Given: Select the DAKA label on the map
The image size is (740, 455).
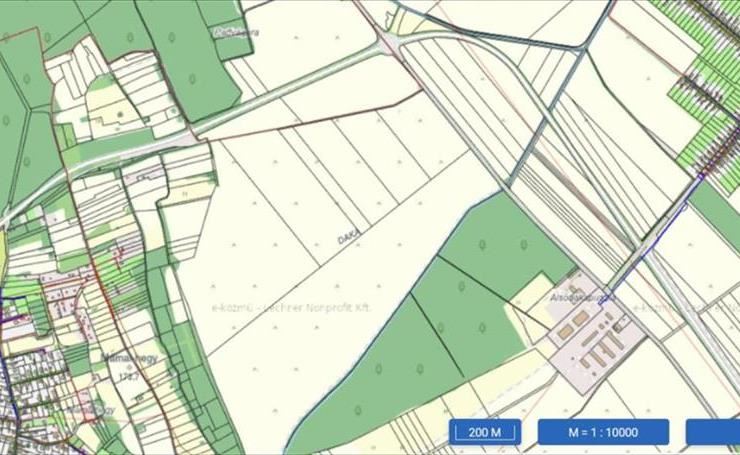Looking at the screenshot, I should pyautogui.click(x=349, y=236).
